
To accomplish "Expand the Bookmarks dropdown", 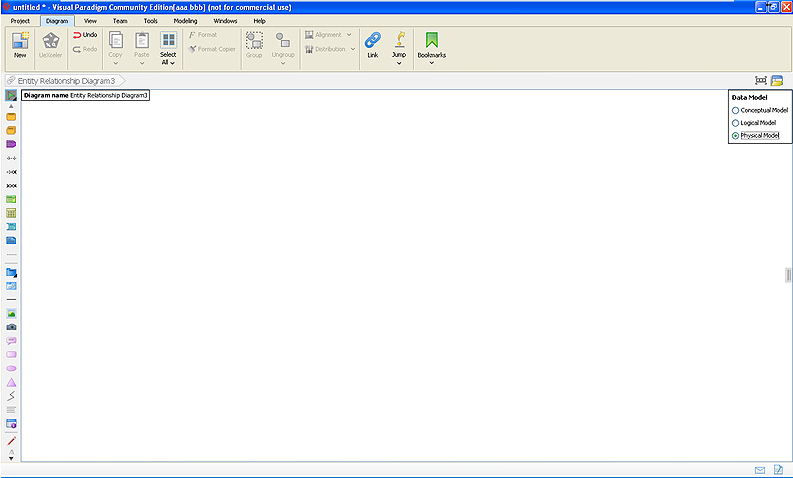I will [432, 63].
